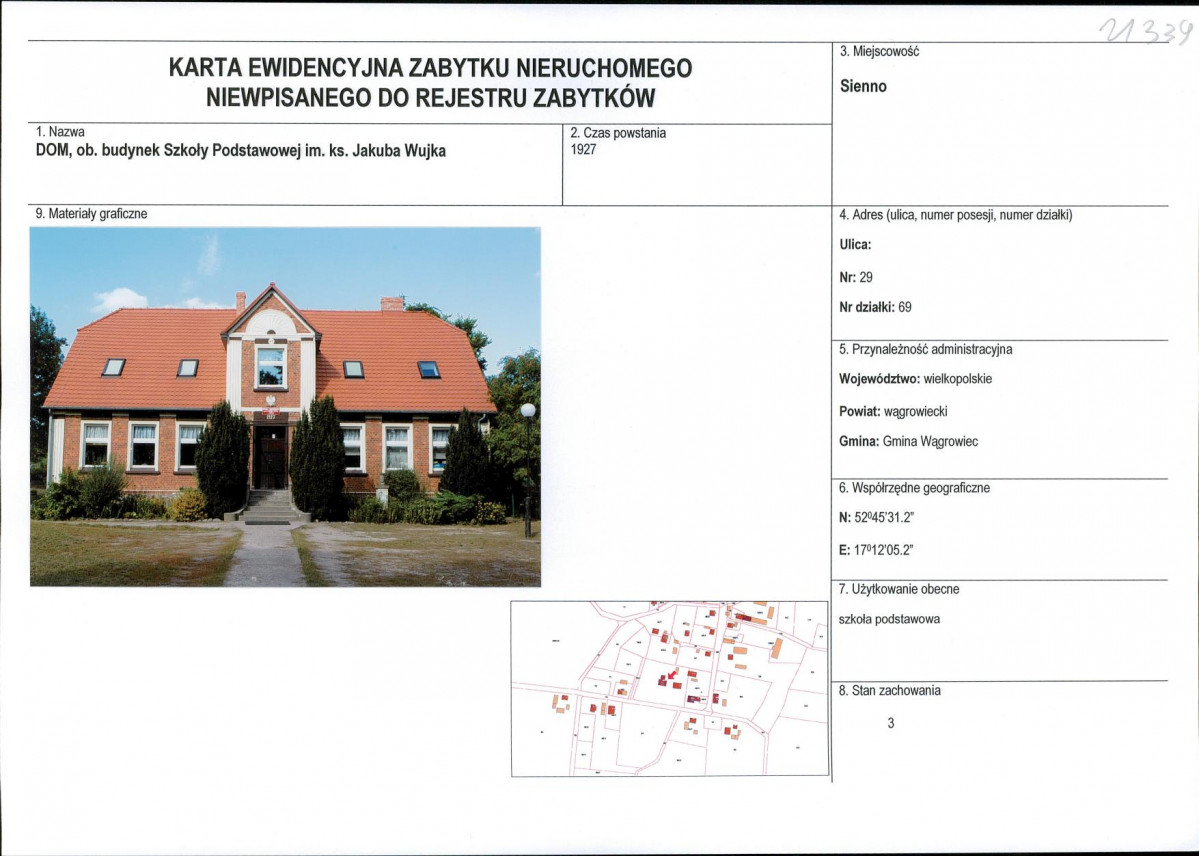Click the photograph of the school building
The image size is (1199, 856).
tap(285, 407)
